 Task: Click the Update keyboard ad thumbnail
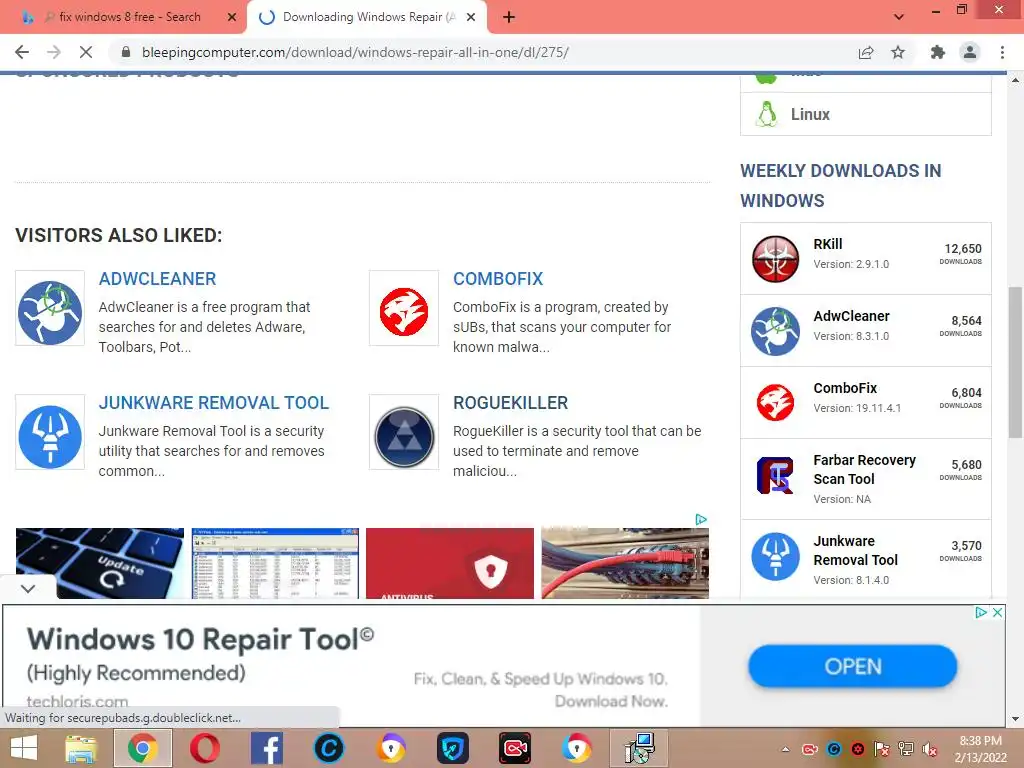[100, 563]
